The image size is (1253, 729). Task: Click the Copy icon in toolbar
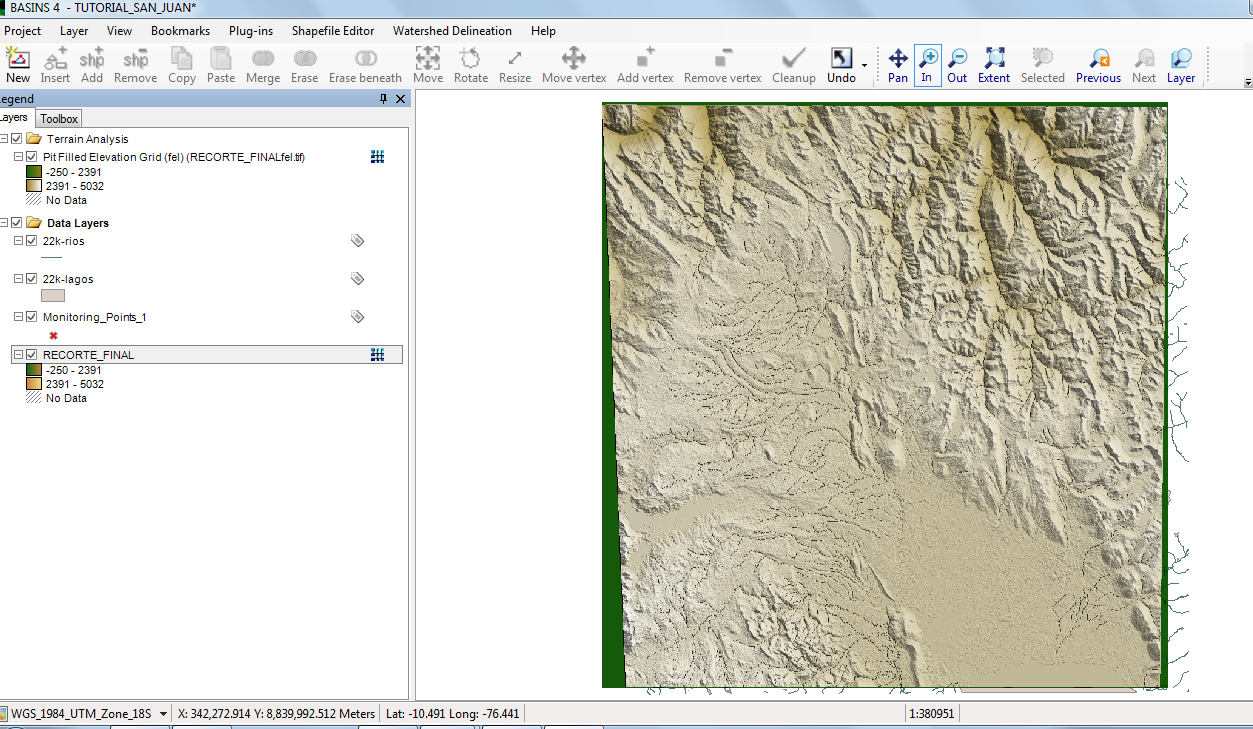[x=182, y=59]
